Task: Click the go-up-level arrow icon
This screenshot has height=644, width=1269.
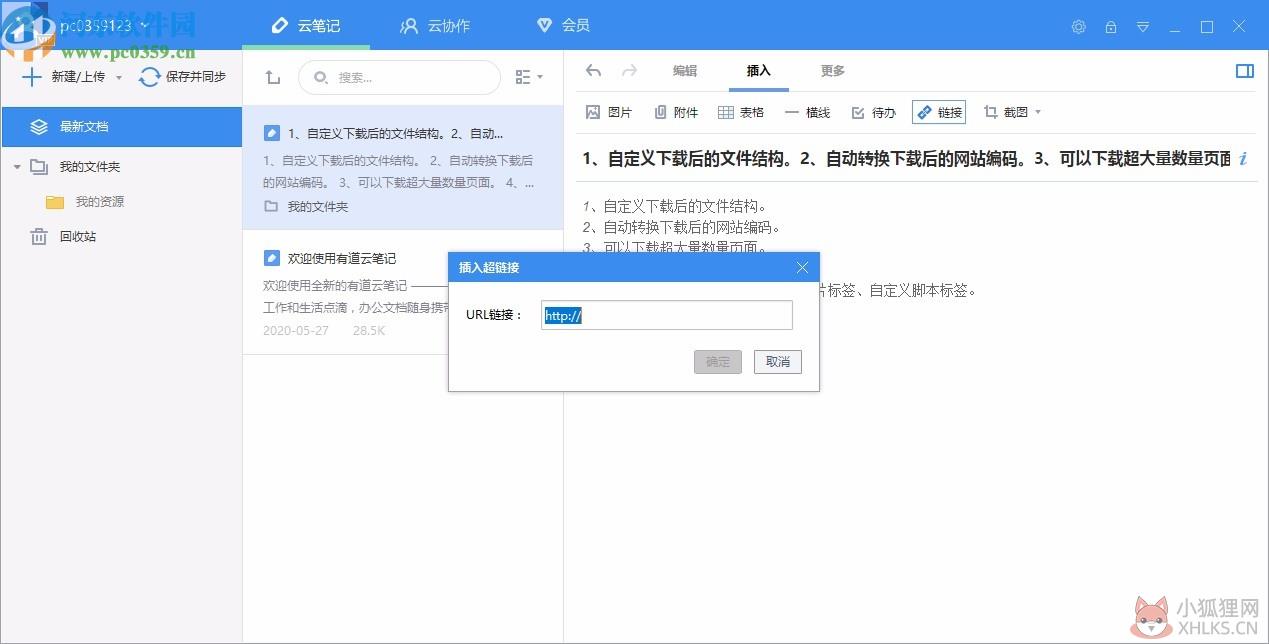Action: (272, 77)
